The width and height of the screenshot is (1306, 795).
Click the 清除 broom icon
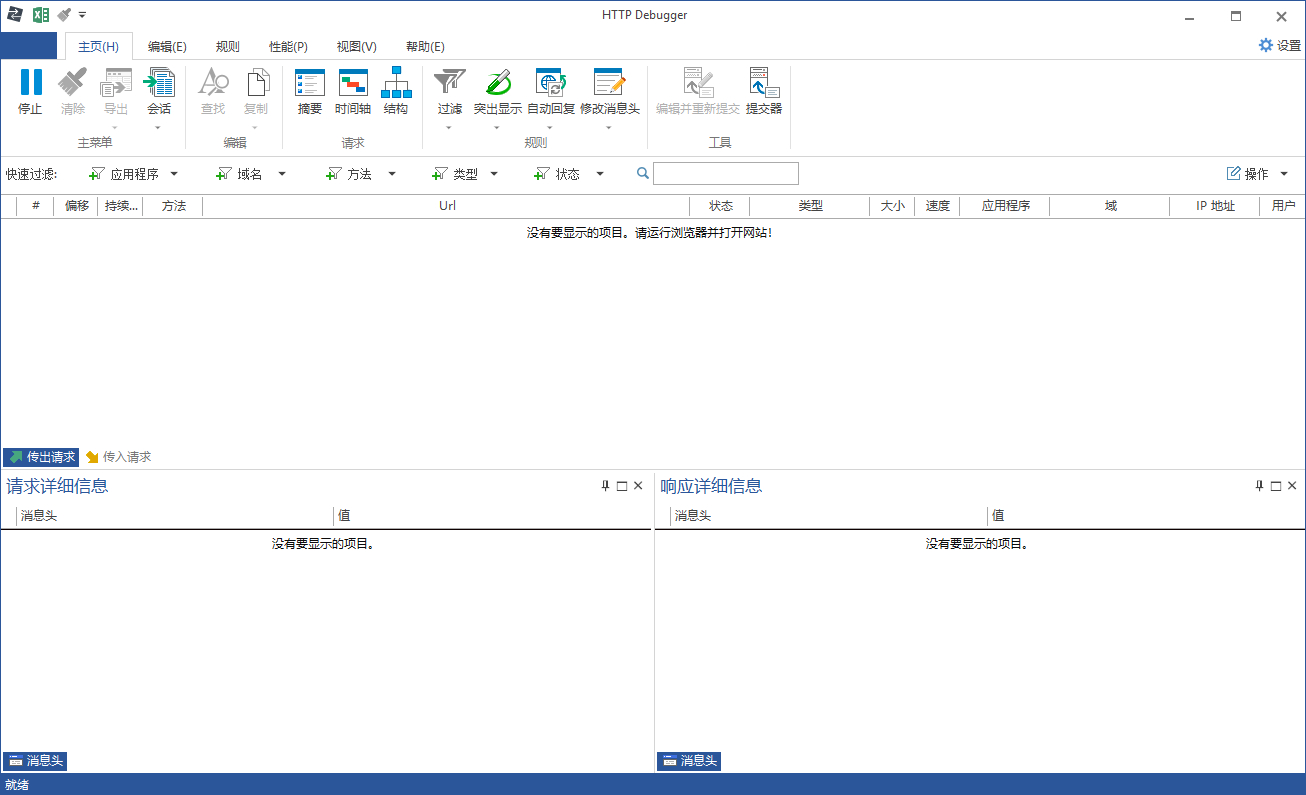point(73,82)
